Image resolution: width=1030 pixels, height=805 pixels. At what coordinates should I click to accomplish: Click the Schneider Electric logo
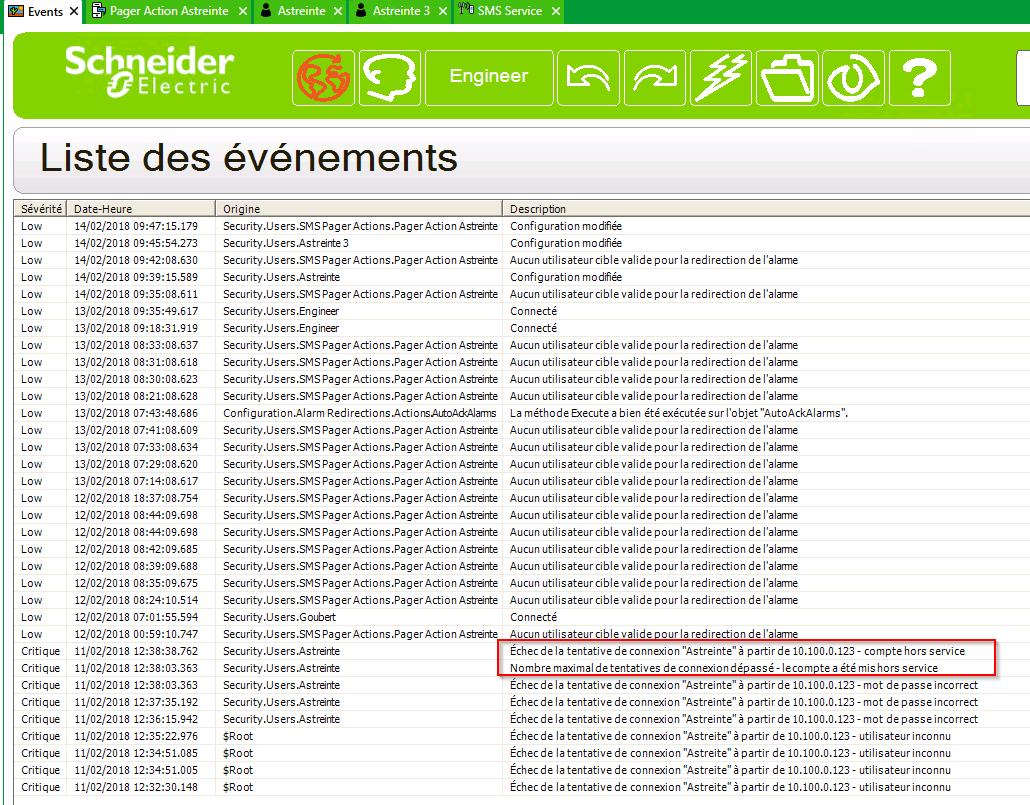150,72
